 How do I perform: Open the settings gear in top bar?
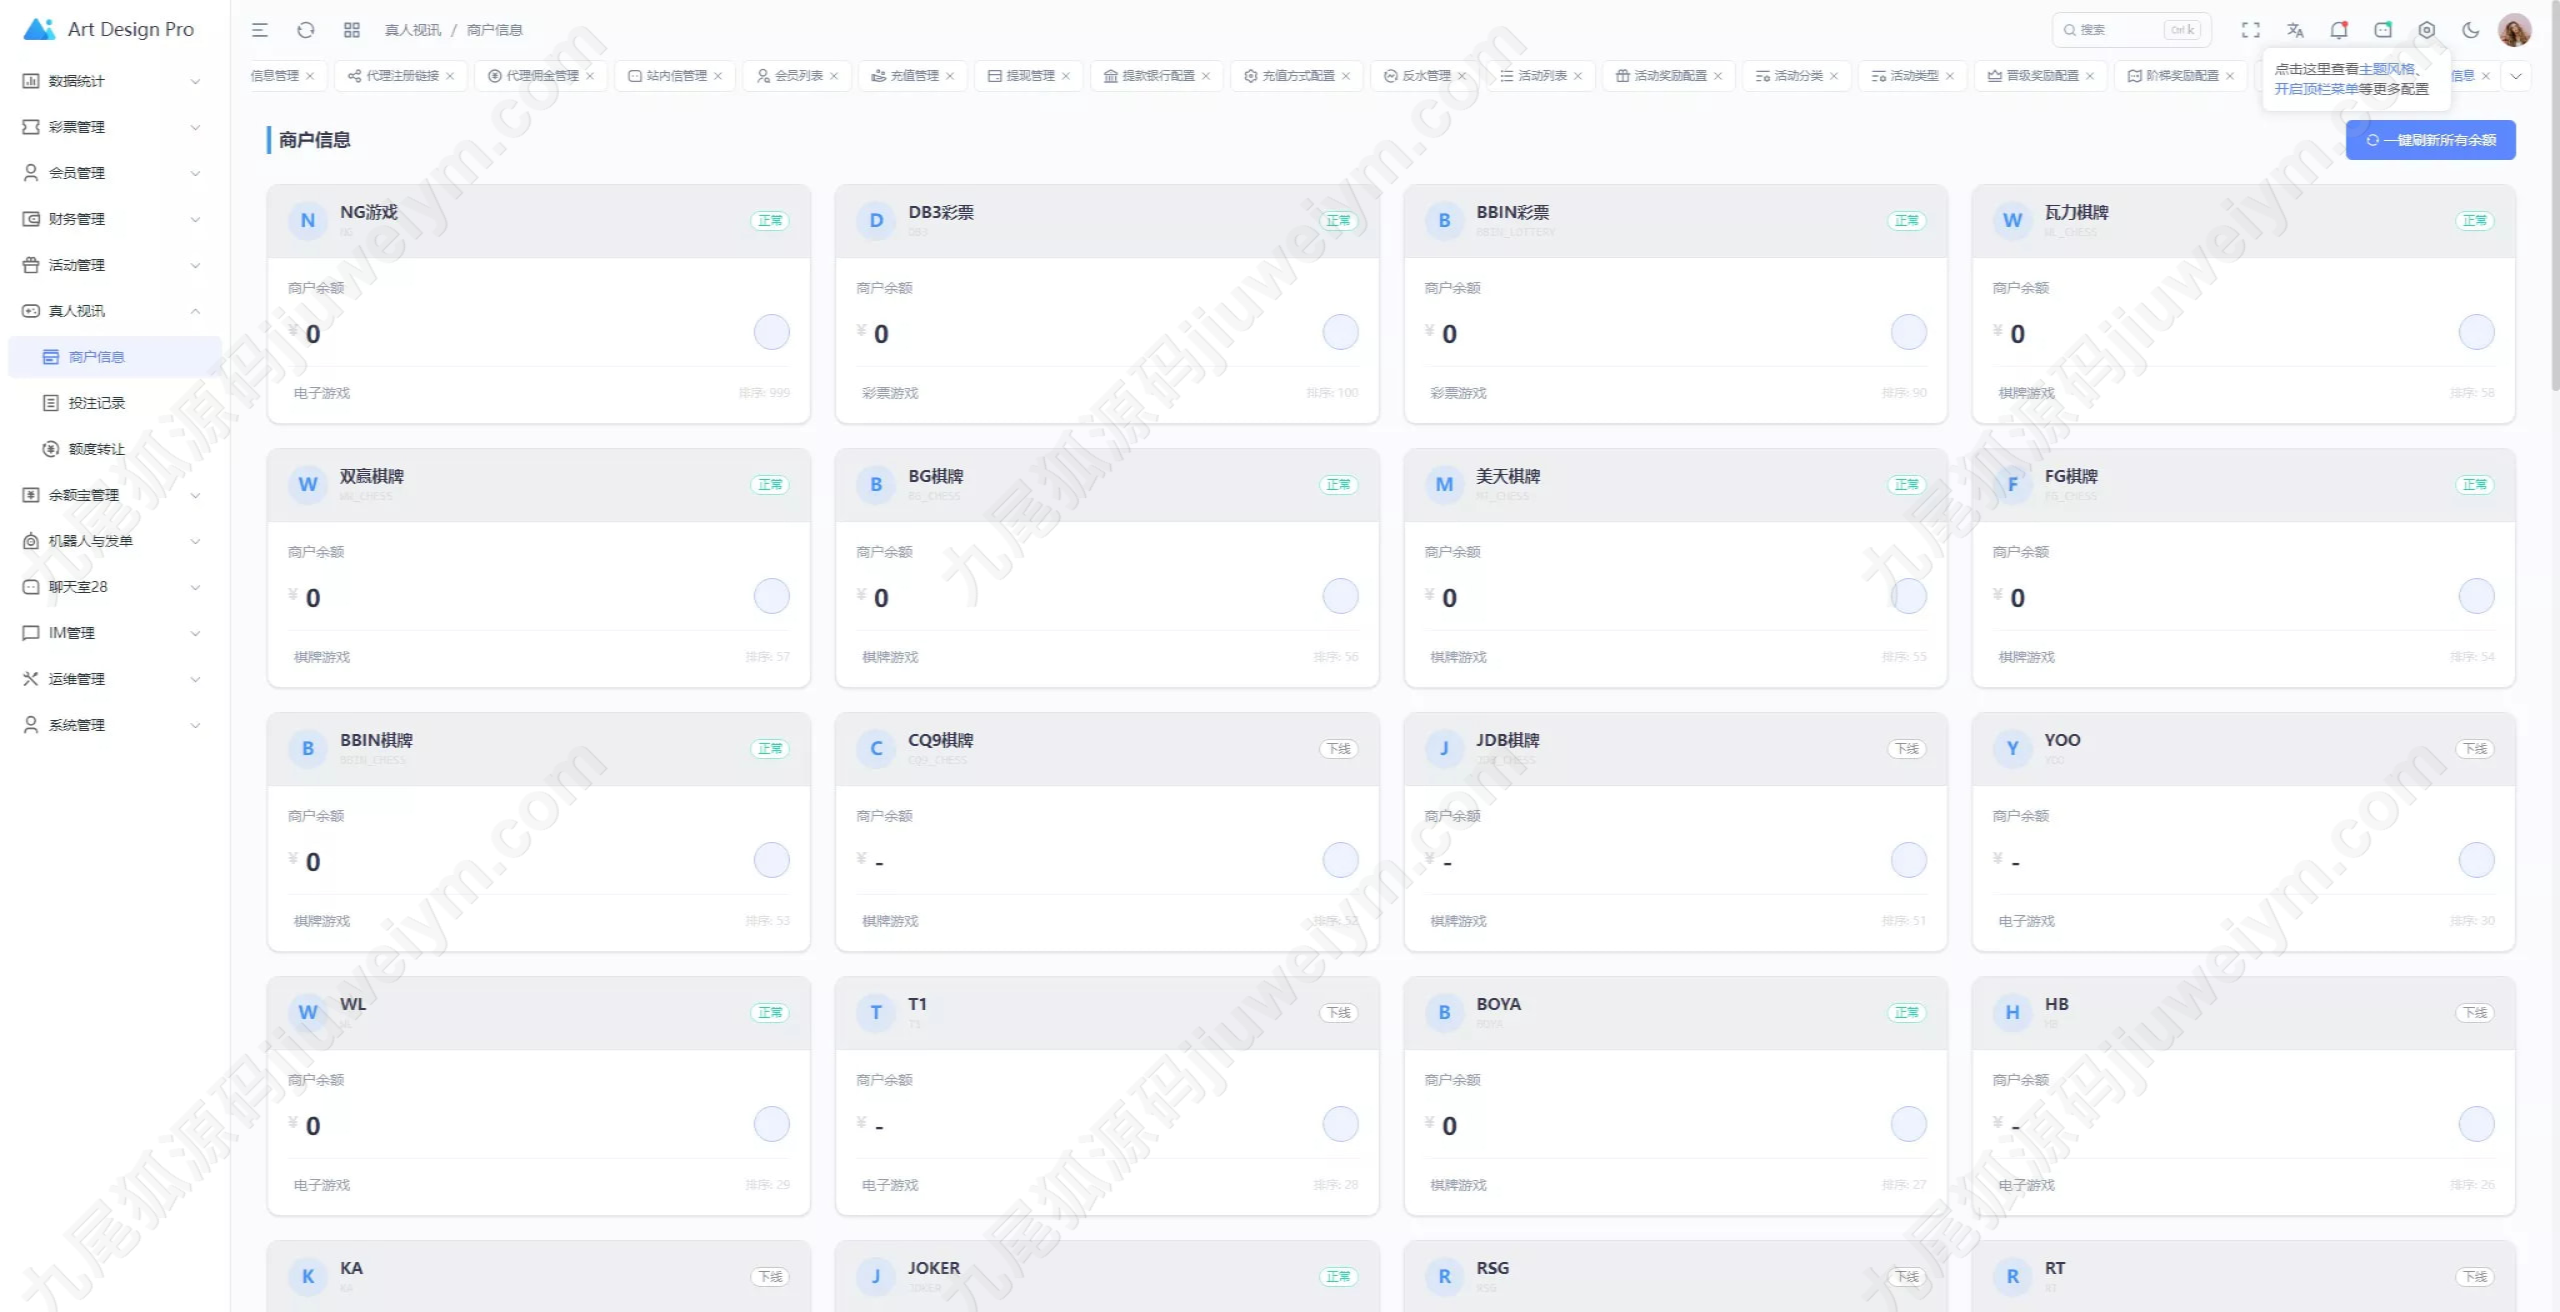(x=2427, y=30)
